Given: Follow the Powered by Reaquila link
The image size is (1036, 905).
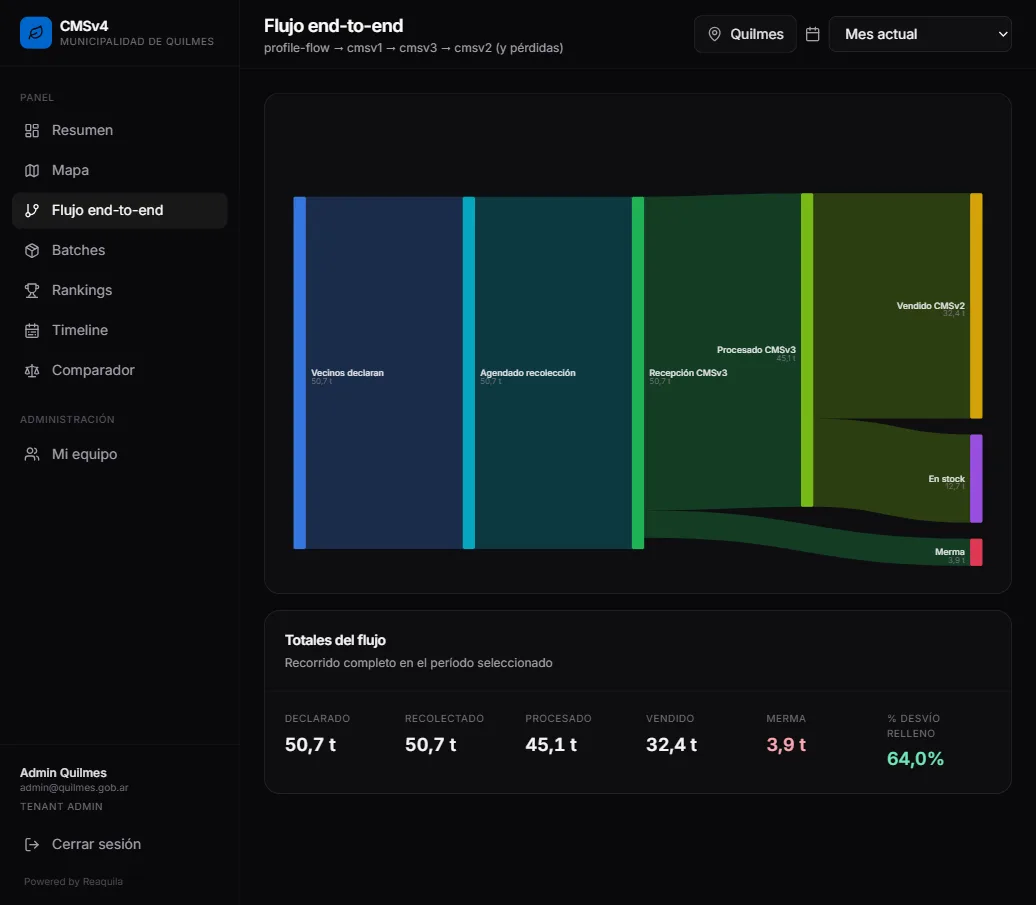Looking at the screenshot, I should tap(73, 882).
